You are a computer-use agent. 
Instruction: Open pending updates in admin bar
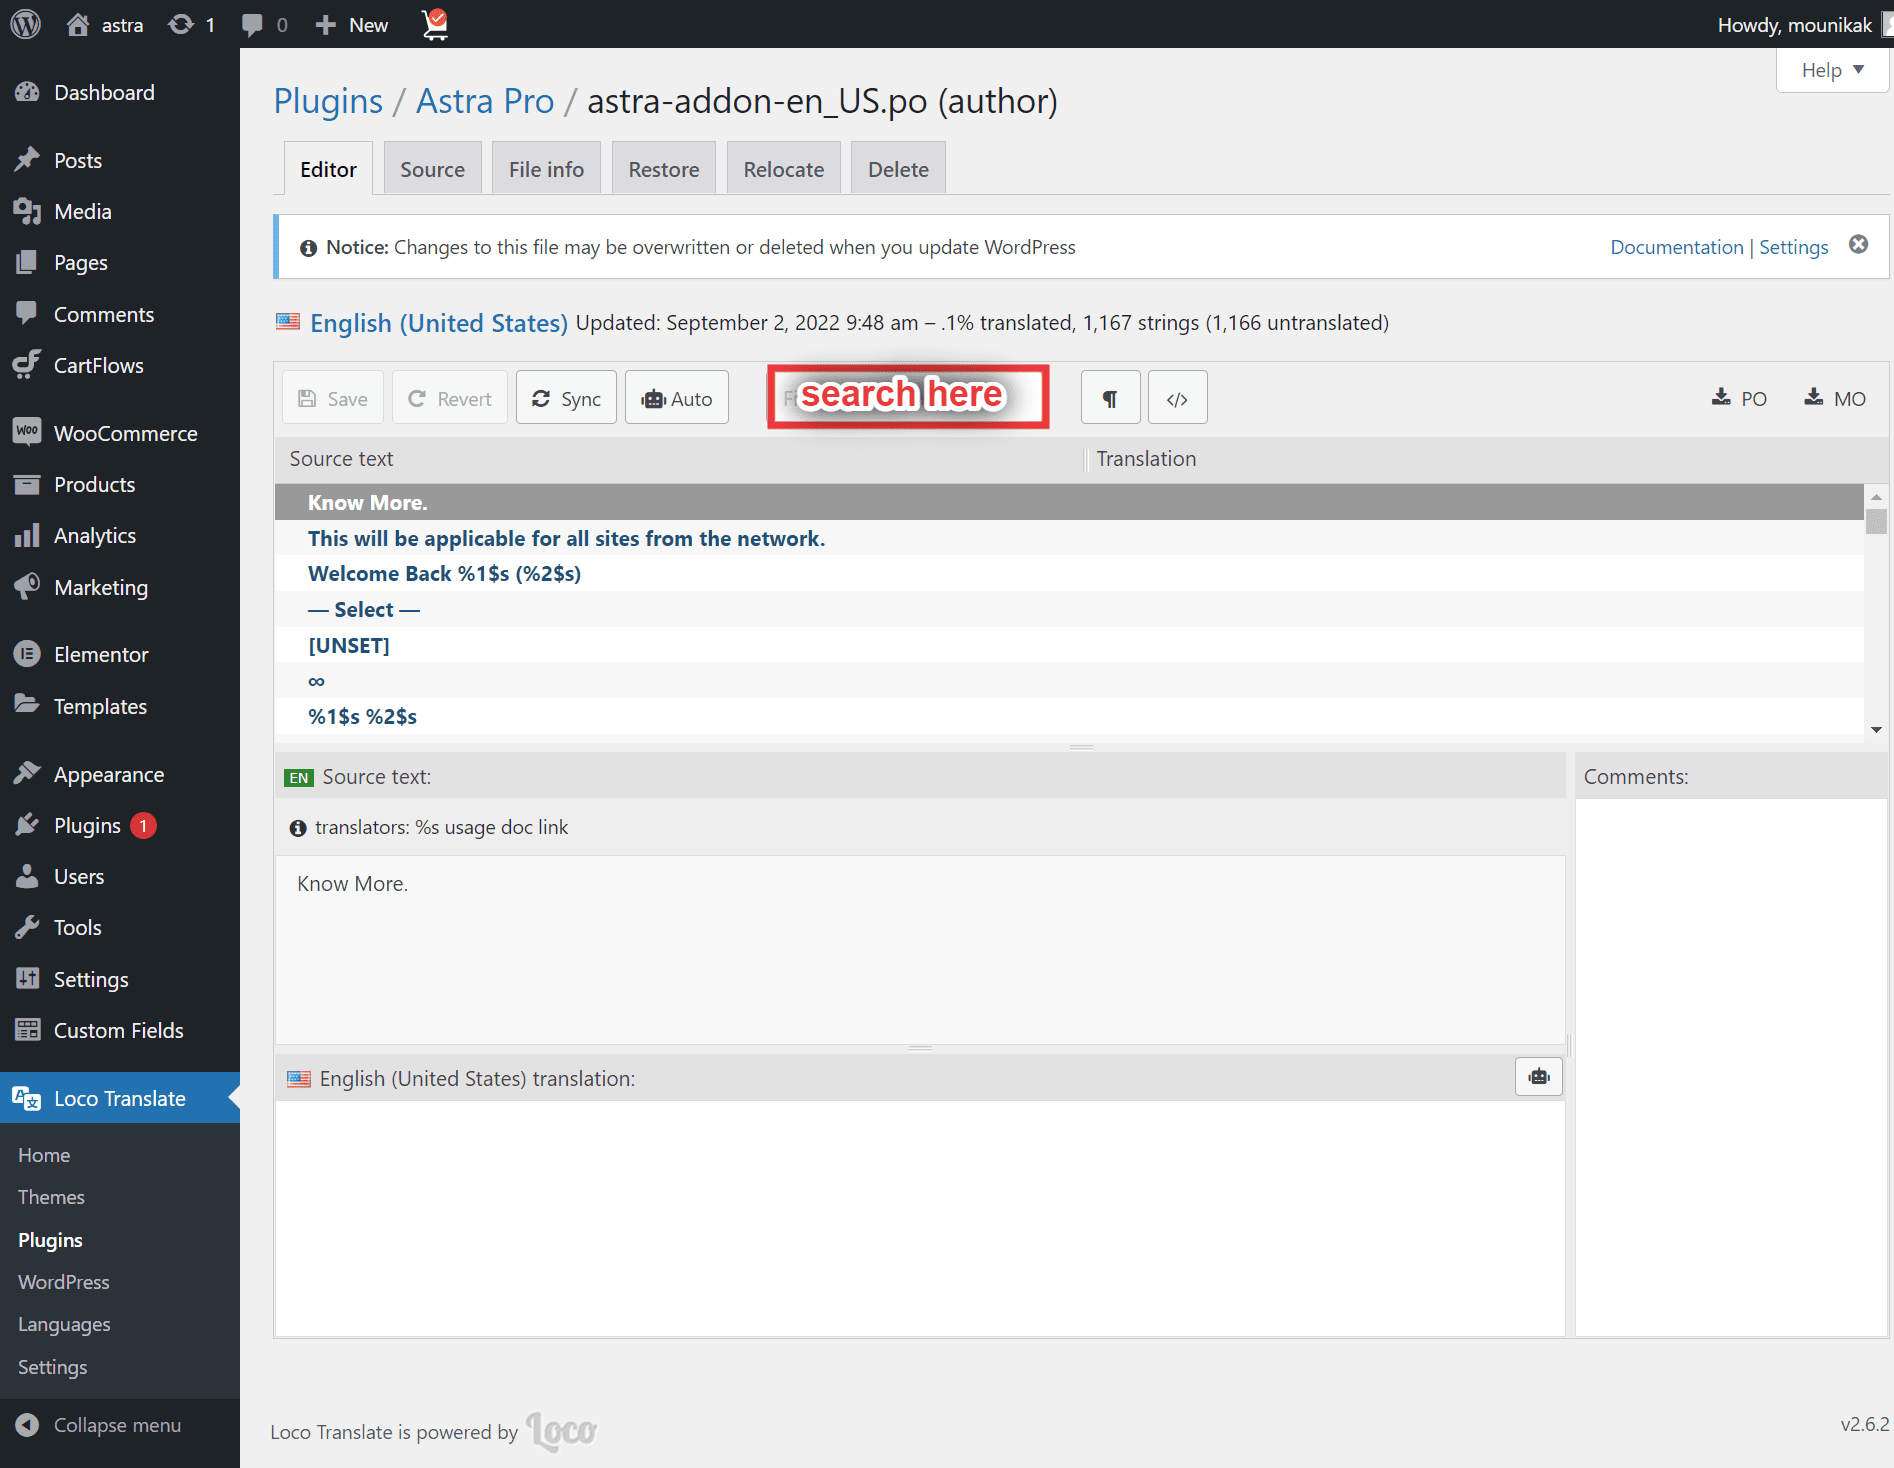tap(192, 24)
